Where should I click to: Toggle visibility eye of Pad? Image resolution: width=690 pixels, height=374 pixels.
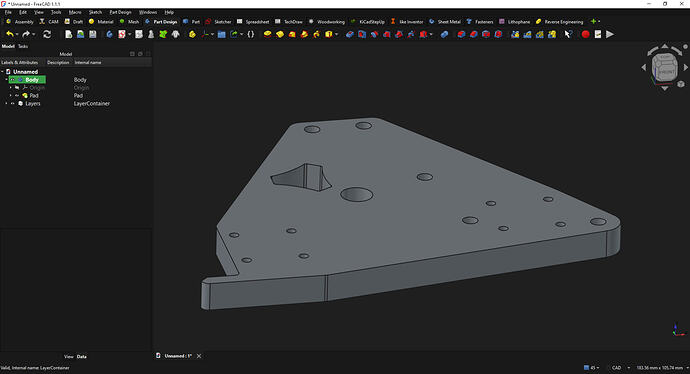(x=17, y=95)
